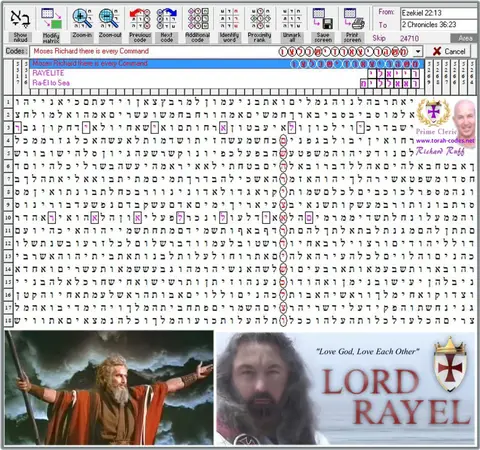Click the Moses picture thumbnail
The height and width of the screenshot is (450, 480).
109,388
